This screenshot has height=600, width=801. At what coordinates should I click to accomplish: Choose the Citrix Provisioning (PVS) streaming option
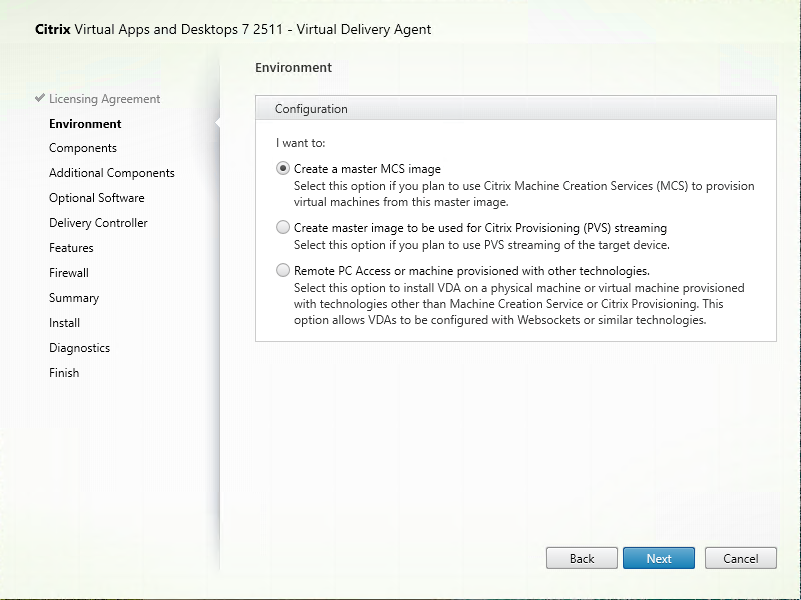284,228
